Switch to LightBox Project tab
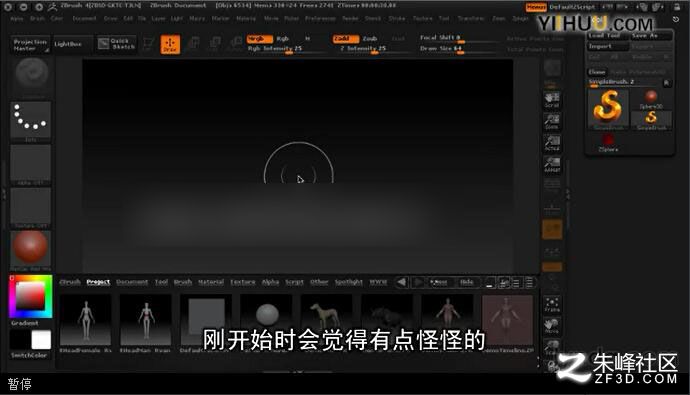 click(x=98, y=282)
